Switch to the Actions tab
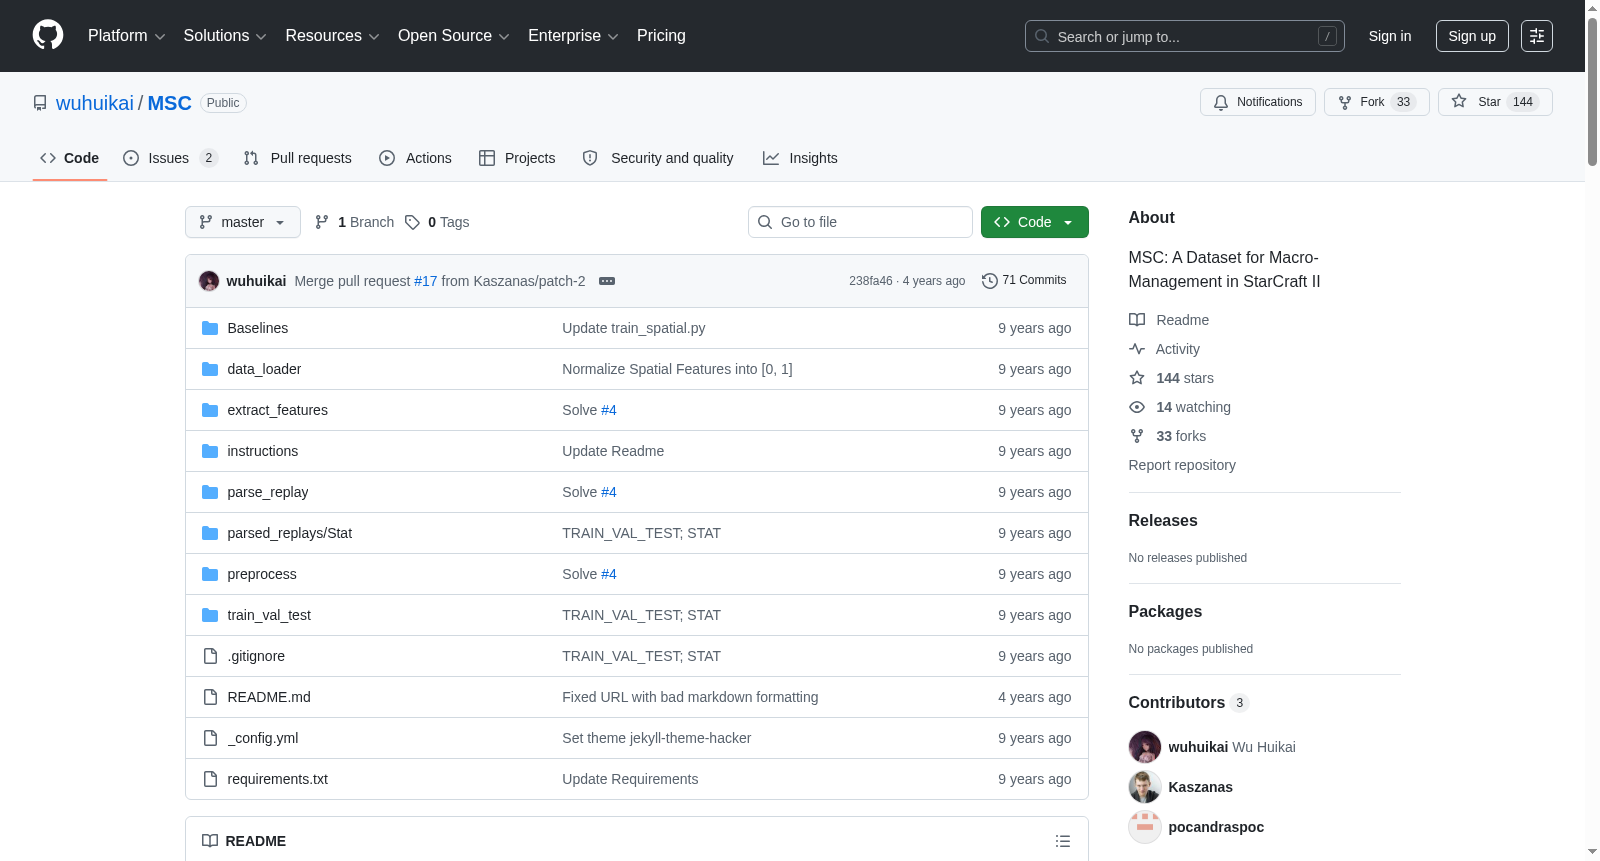The height and width of the screenshot is (861, 1600). [x=415, y=158]
